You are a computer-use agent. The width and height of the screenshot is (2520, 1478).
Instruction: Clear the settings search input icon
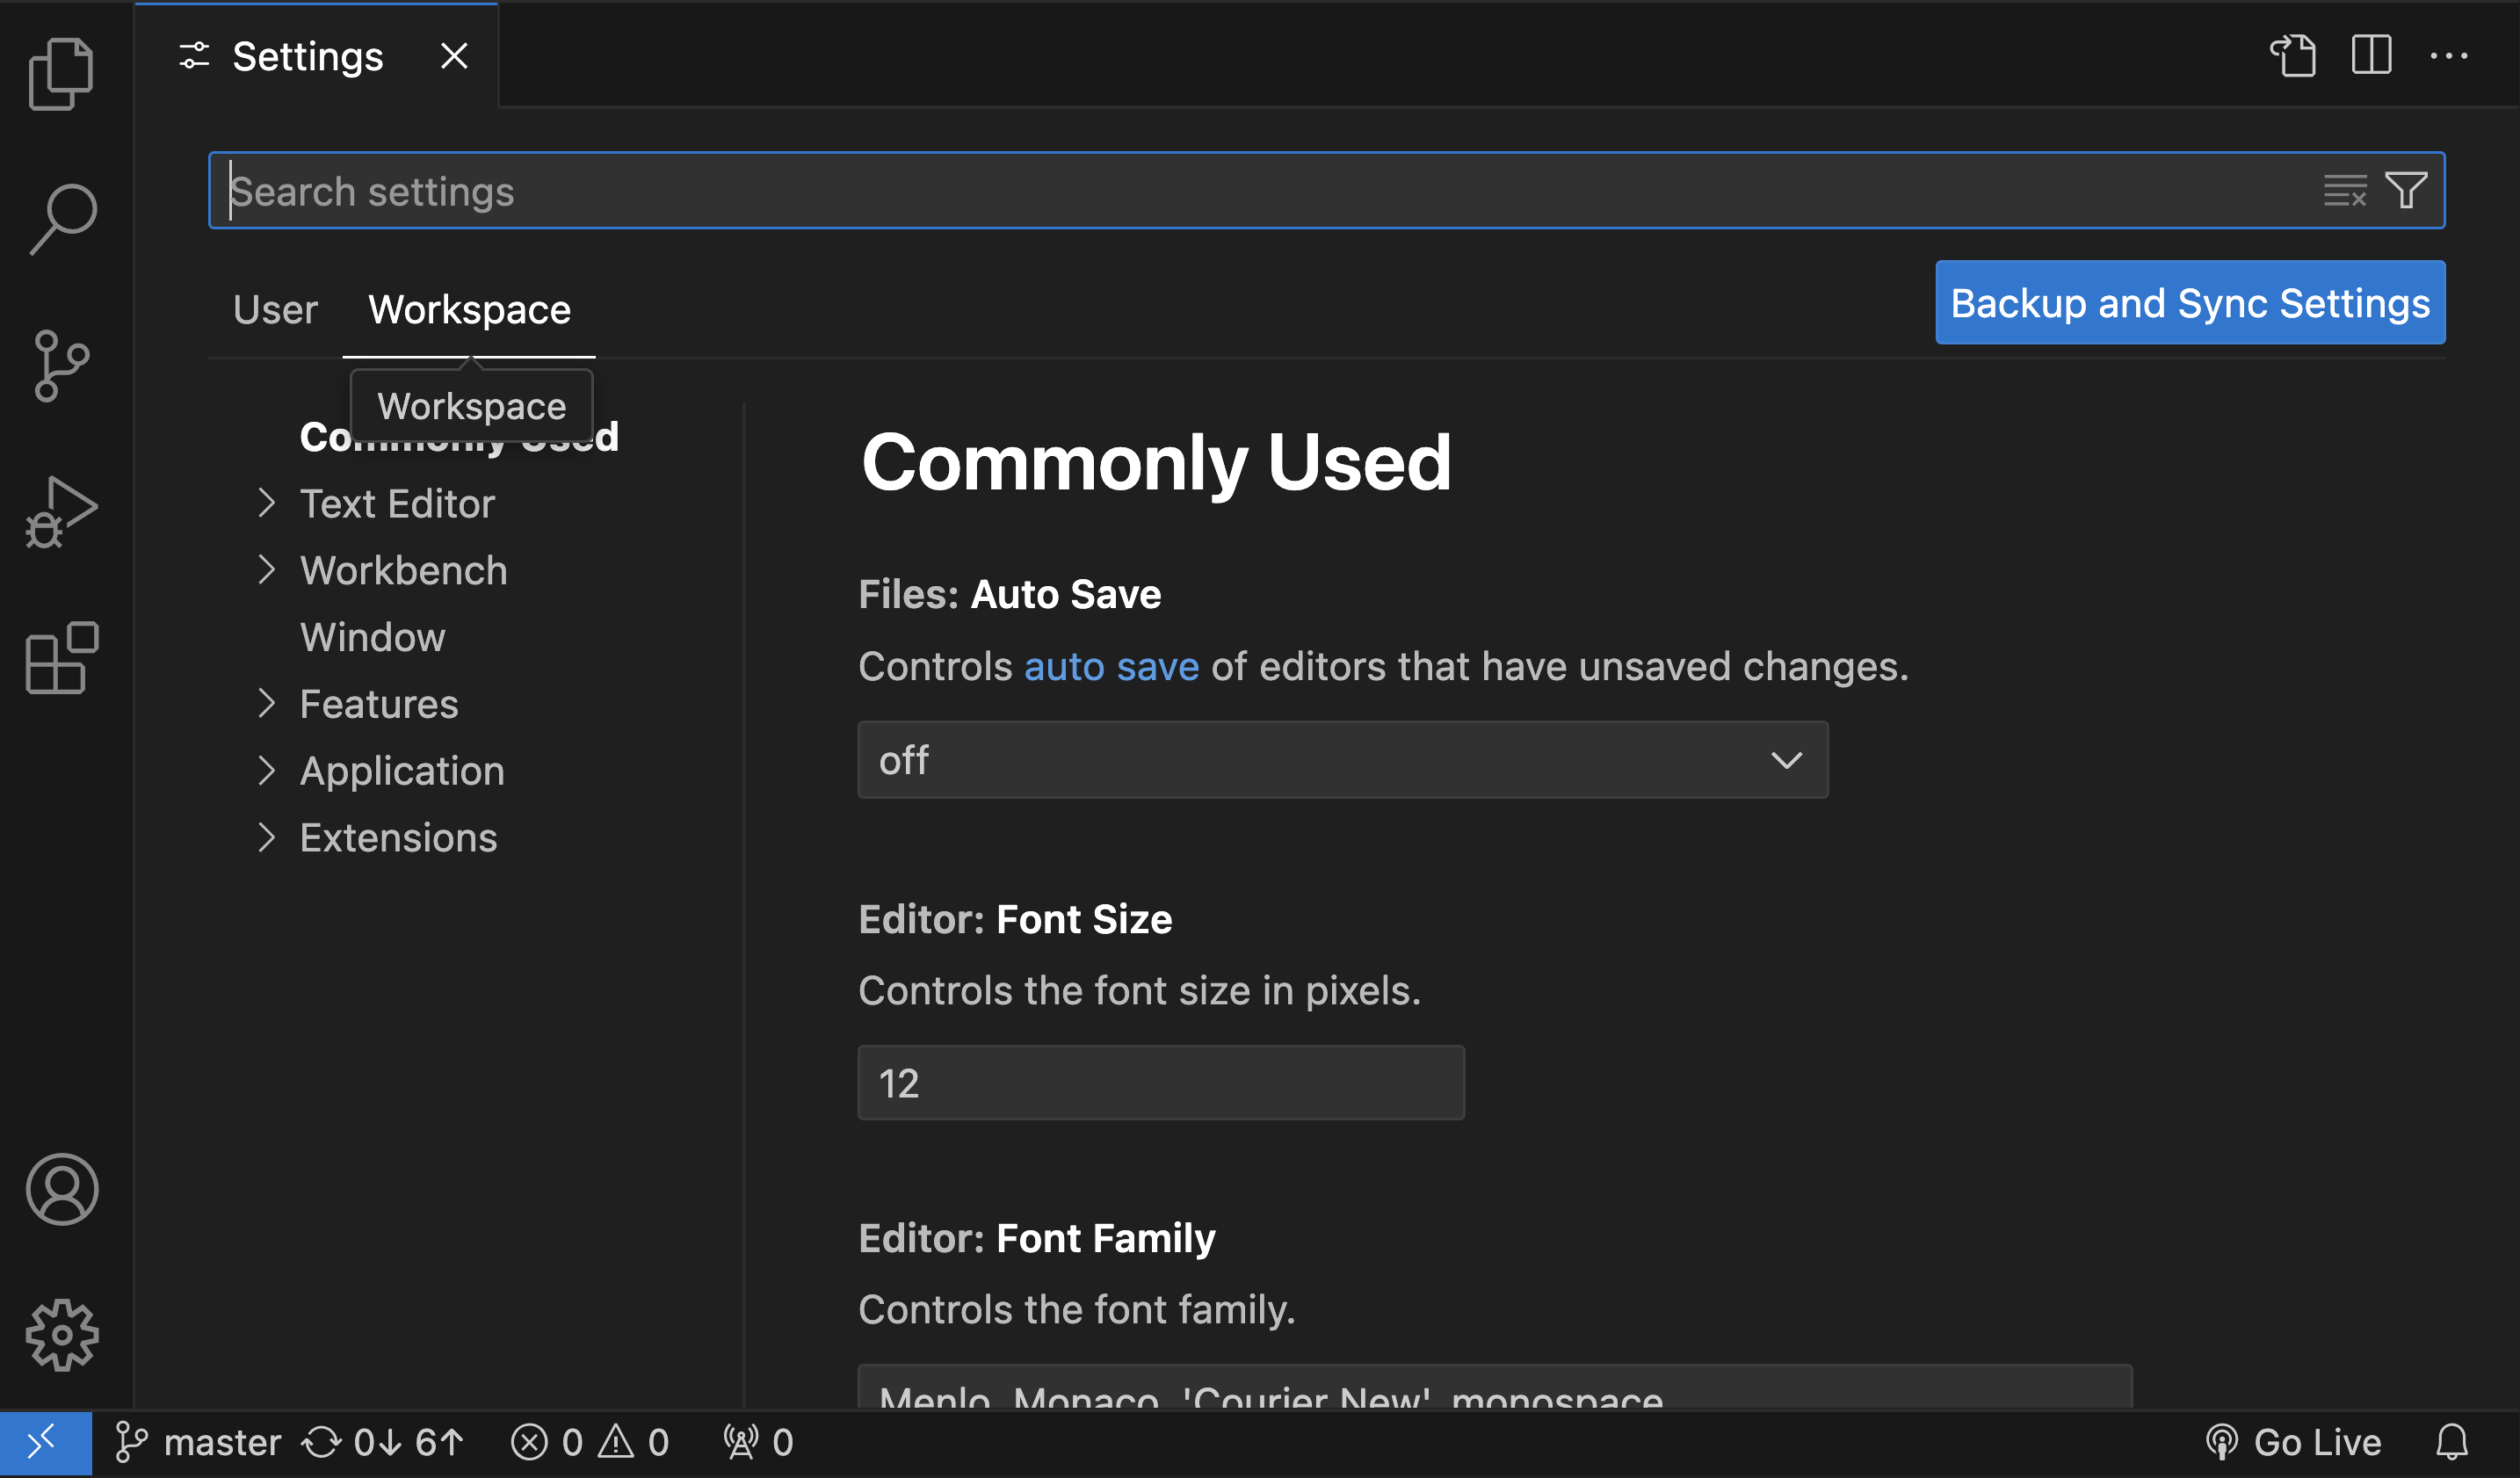[2344, 189]
